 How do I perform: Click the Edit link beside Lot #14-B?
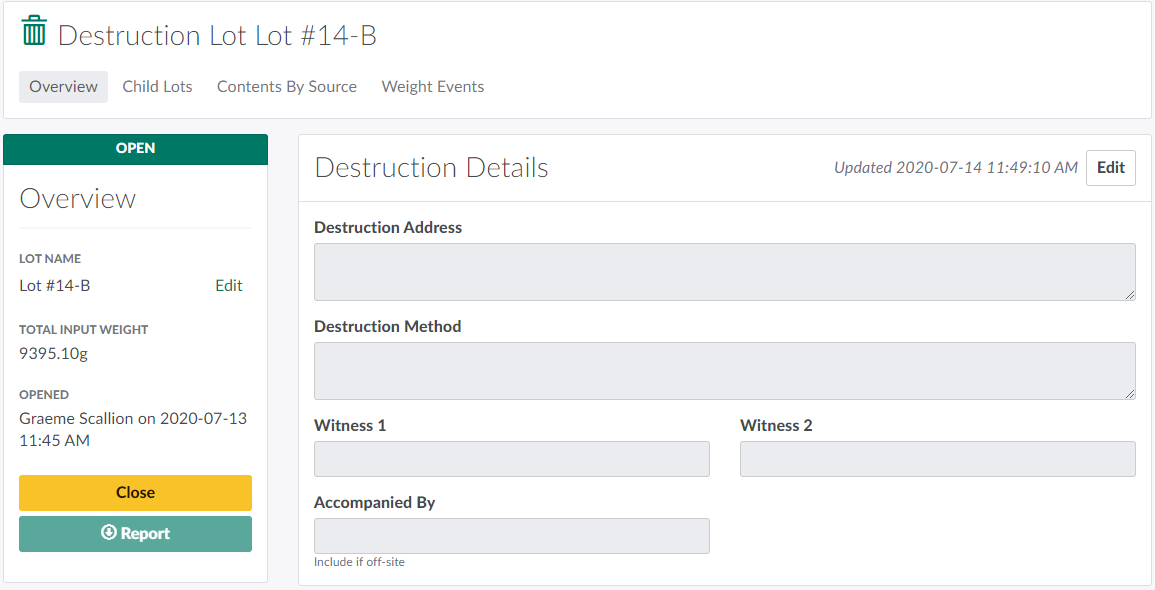point(229,286)
